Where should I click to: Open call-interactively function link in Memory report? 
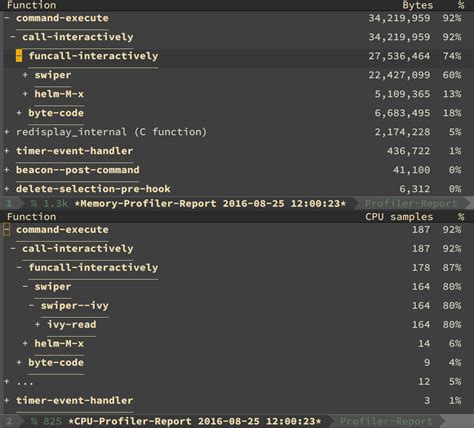78,37
